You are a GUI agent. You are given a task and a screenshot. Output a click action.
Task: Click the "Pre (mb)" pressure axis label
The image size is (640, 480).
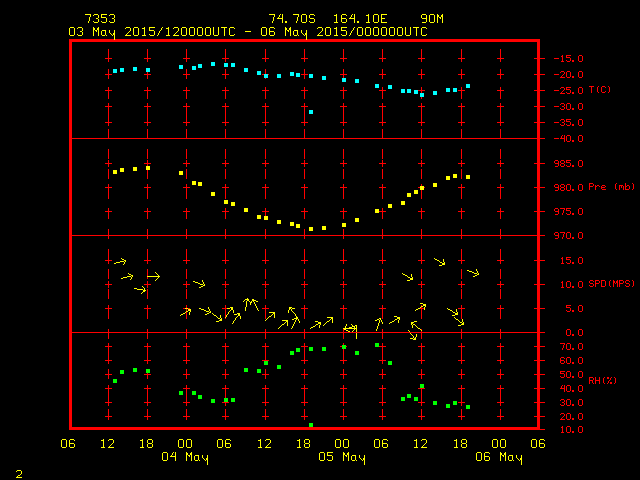click(x=611, y=187)
